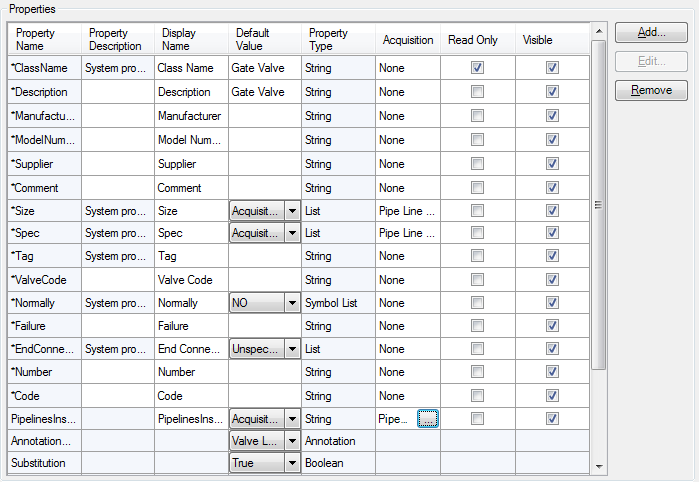This screenshot has width=700, height=482.
Task: Click the Add... button
Action: tap(651, 32)
